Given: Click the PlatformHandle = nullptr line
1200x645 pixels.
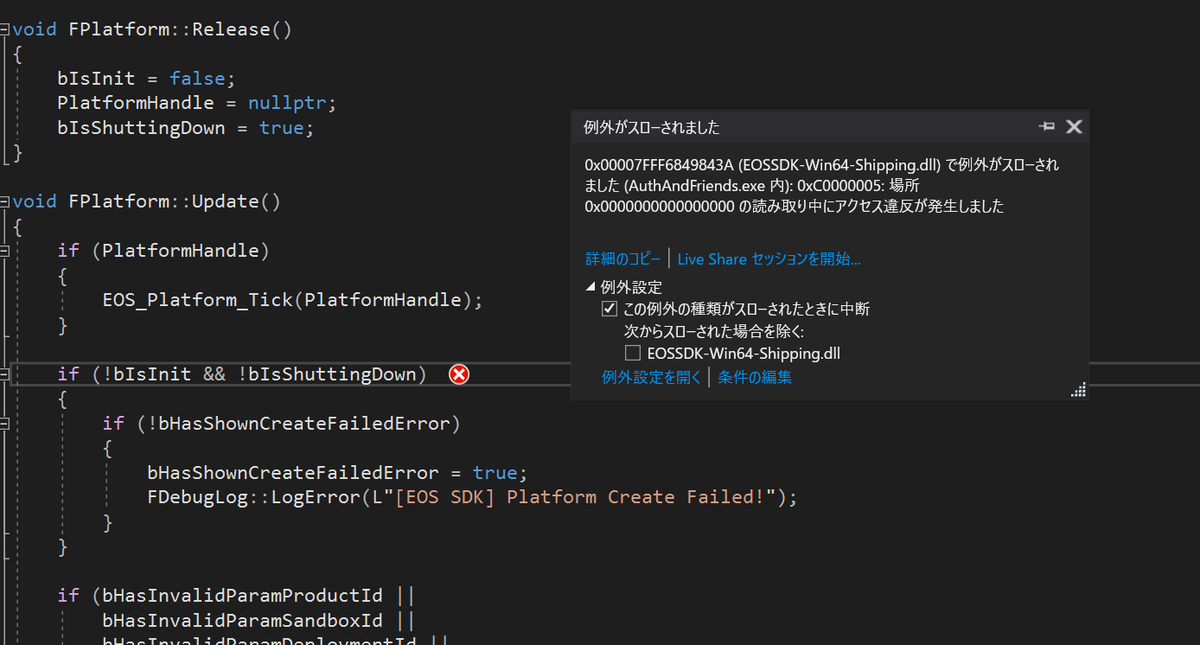Looking at the screenshot, I should coord(197,103).
